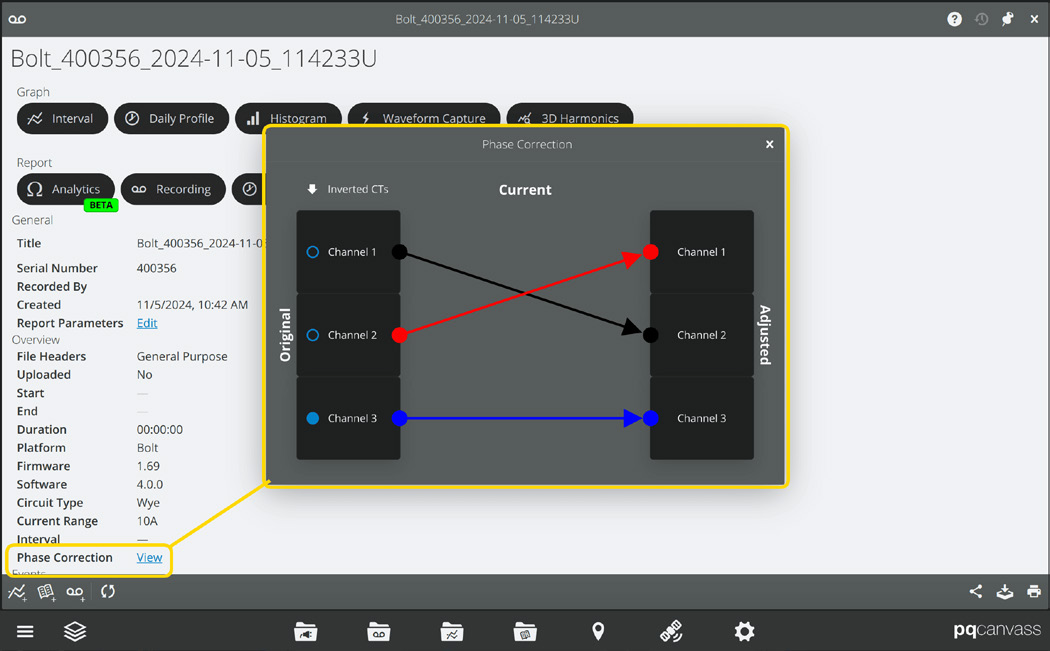Click the Phase Correction View link
The height and width of the screenshot is (651, 1050).
tap(149, 557)
